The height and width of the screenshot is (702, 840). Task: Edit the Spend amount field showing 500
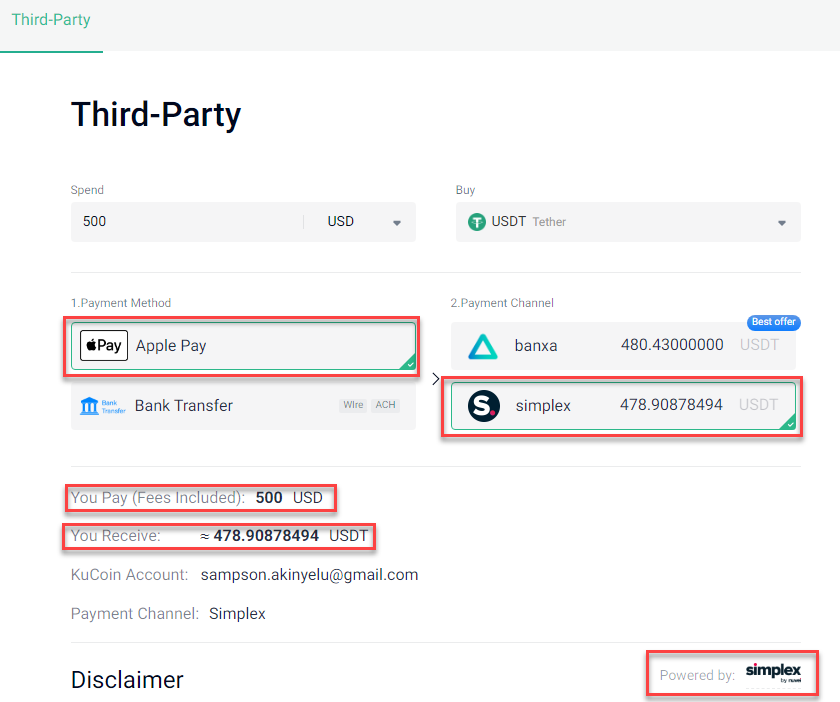point(187,222)
